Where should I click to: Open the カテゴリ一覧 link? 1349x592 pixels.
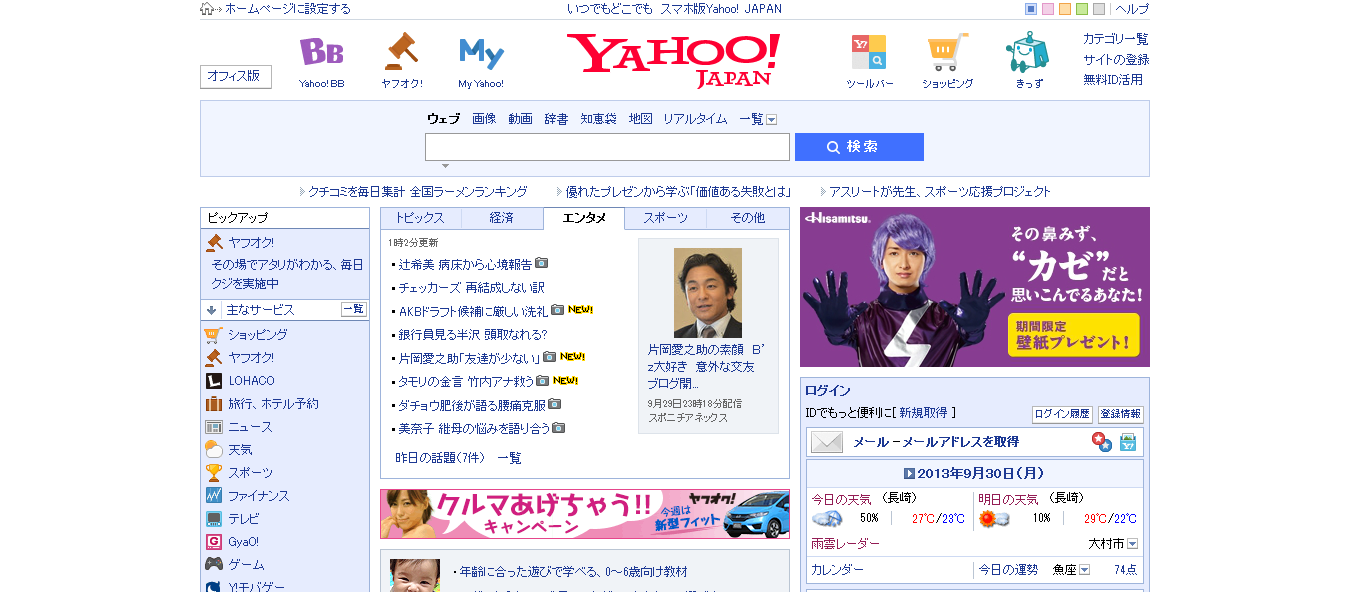[x=1116, y=39]
